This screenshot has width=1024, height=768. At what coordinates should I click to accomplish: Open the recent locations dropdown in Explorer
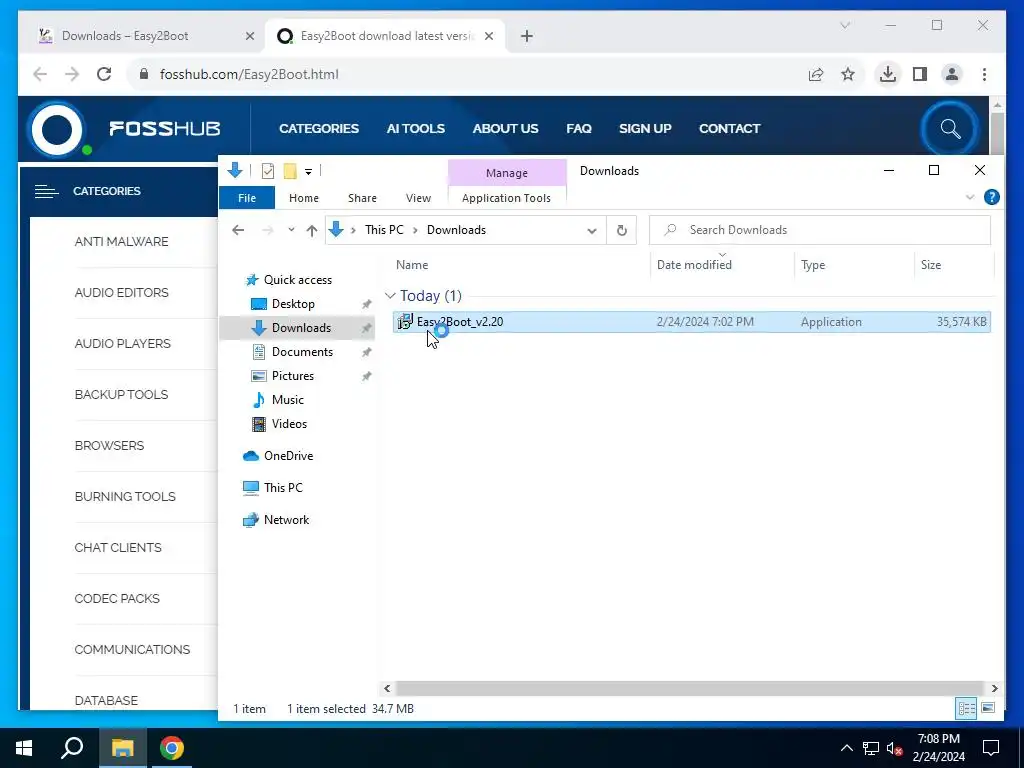pos(291,230)
